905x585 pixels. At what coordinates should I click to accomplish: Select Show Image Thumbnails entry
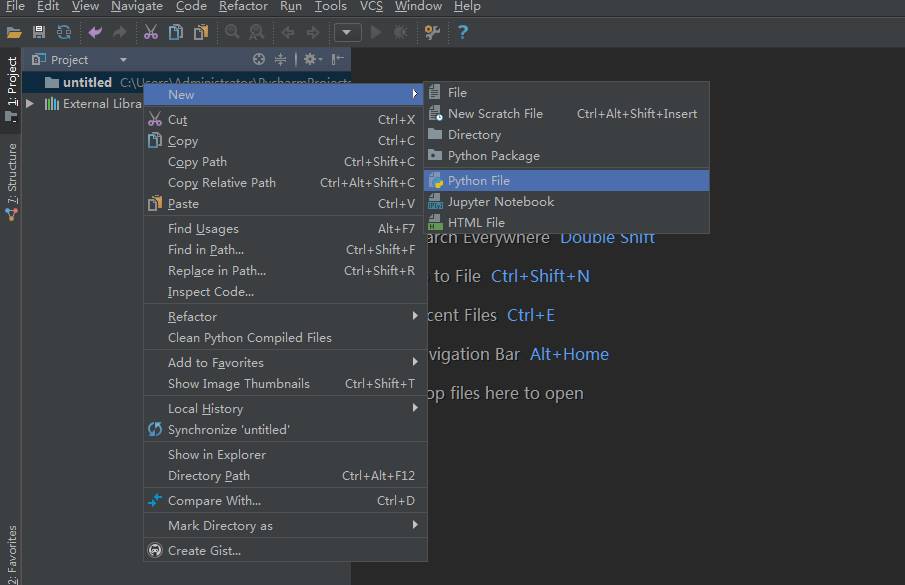coord(283,384)
